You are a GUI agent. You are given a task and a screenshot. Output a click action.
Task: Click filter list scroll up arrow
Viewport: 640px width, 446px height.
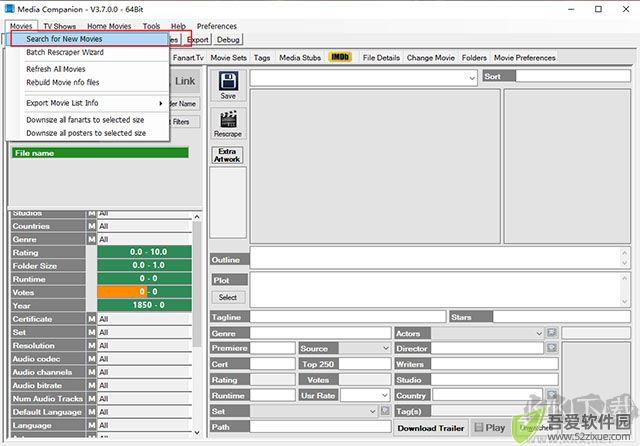pyautogui.click(x=197, y=217)
